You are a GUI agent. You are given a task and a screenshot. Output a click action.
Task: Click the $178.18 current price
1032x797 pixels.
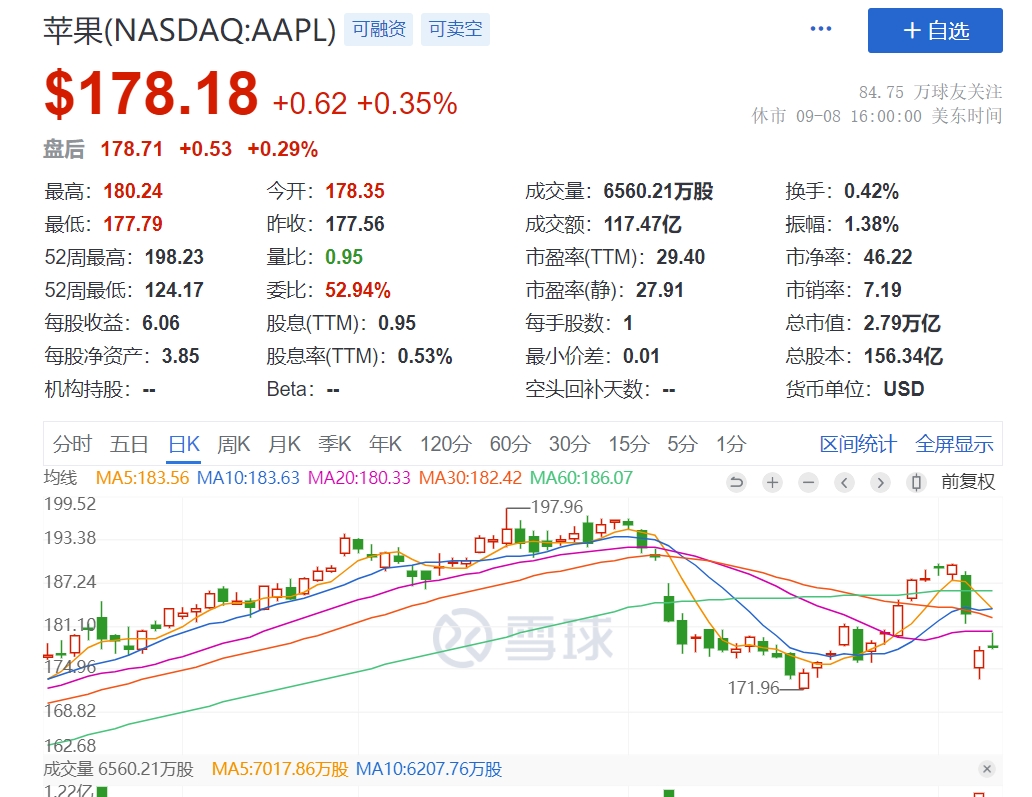[151, 93]
